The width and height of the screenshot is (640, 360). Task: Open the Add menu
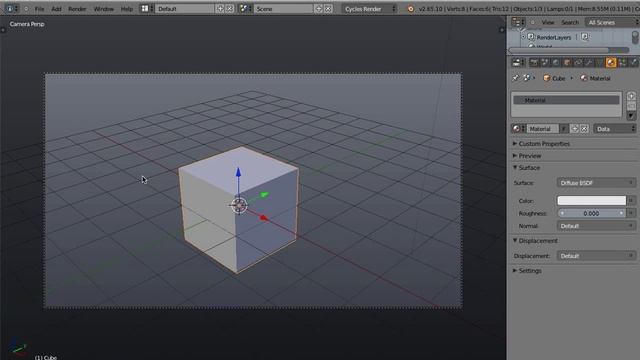click(x=56, y=9)
